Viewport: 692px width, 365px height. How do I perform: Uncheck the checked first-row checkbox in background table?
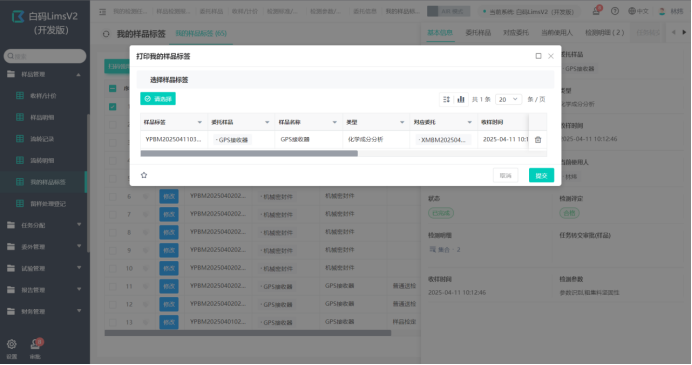pos(113,107)
